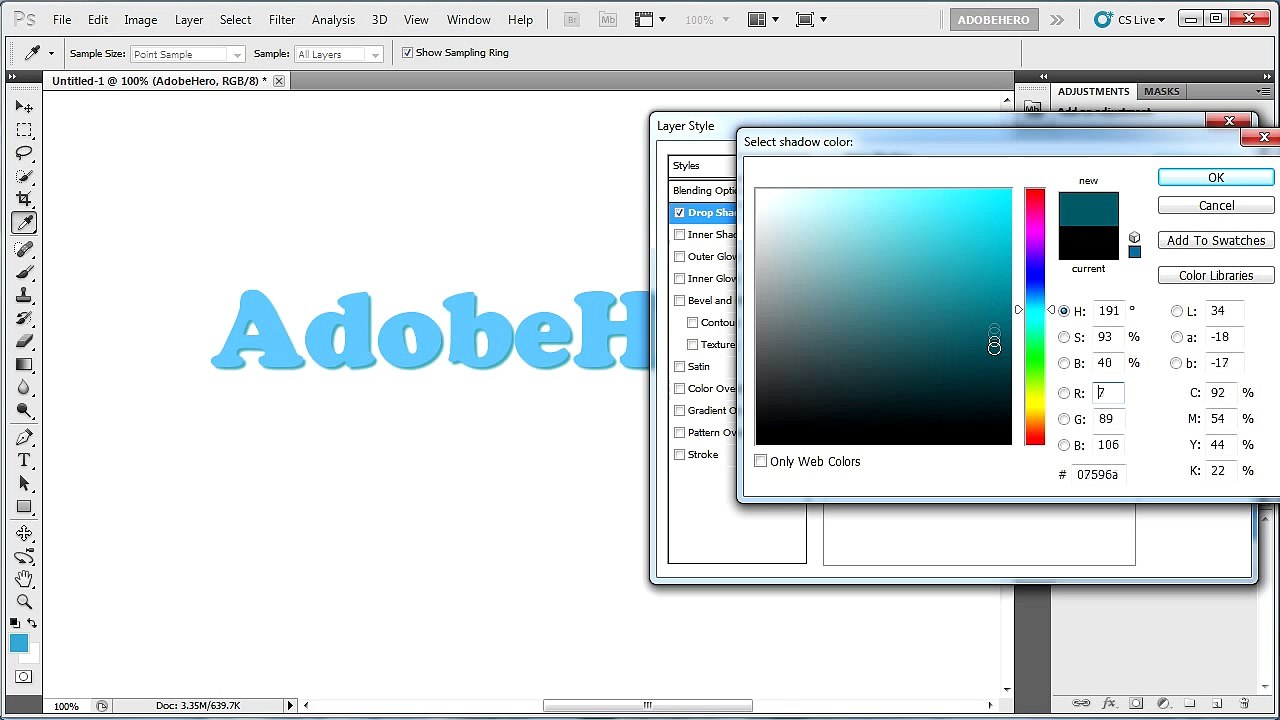Click the add layer mask icon
1280x720 pixels.
(1136, 703)
